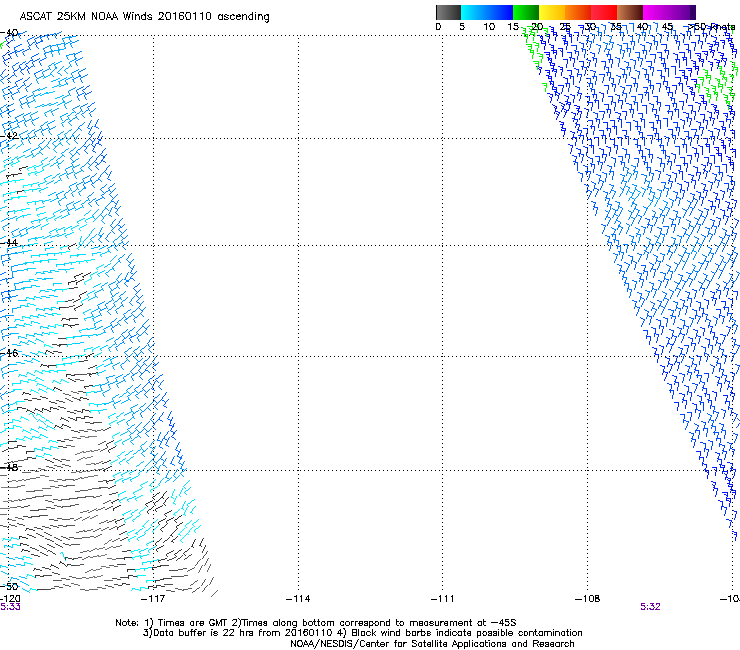Image resolution: width=740 pixels, height=650 pixels.
Task: Click the dark purple 45-50 knots legend segment
Action: tap(682, 12)
